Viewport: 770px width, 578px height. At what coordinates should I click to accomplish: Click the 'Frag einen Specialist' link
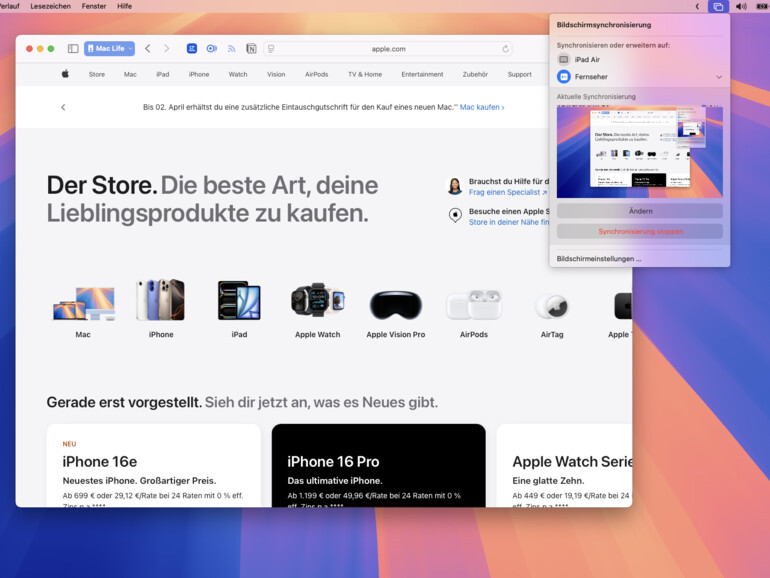pyautogui.click(x=508, y=192)
